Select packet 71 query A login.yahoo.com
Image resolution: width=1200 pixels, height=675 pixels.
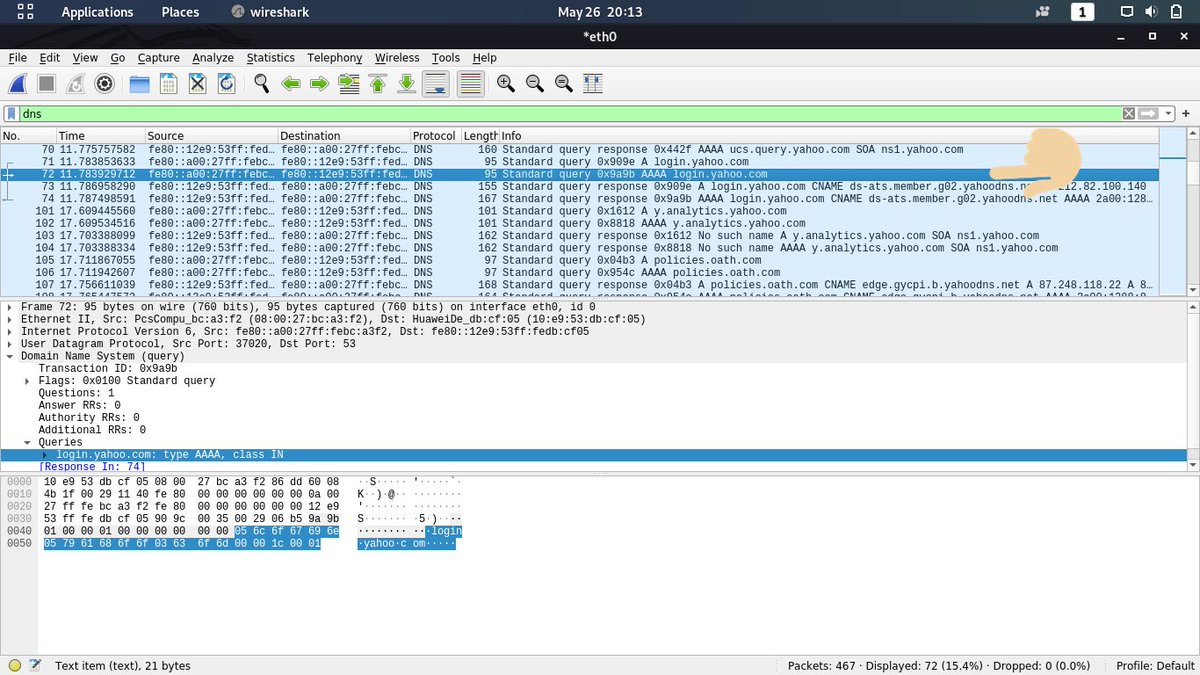pos(580,162)
